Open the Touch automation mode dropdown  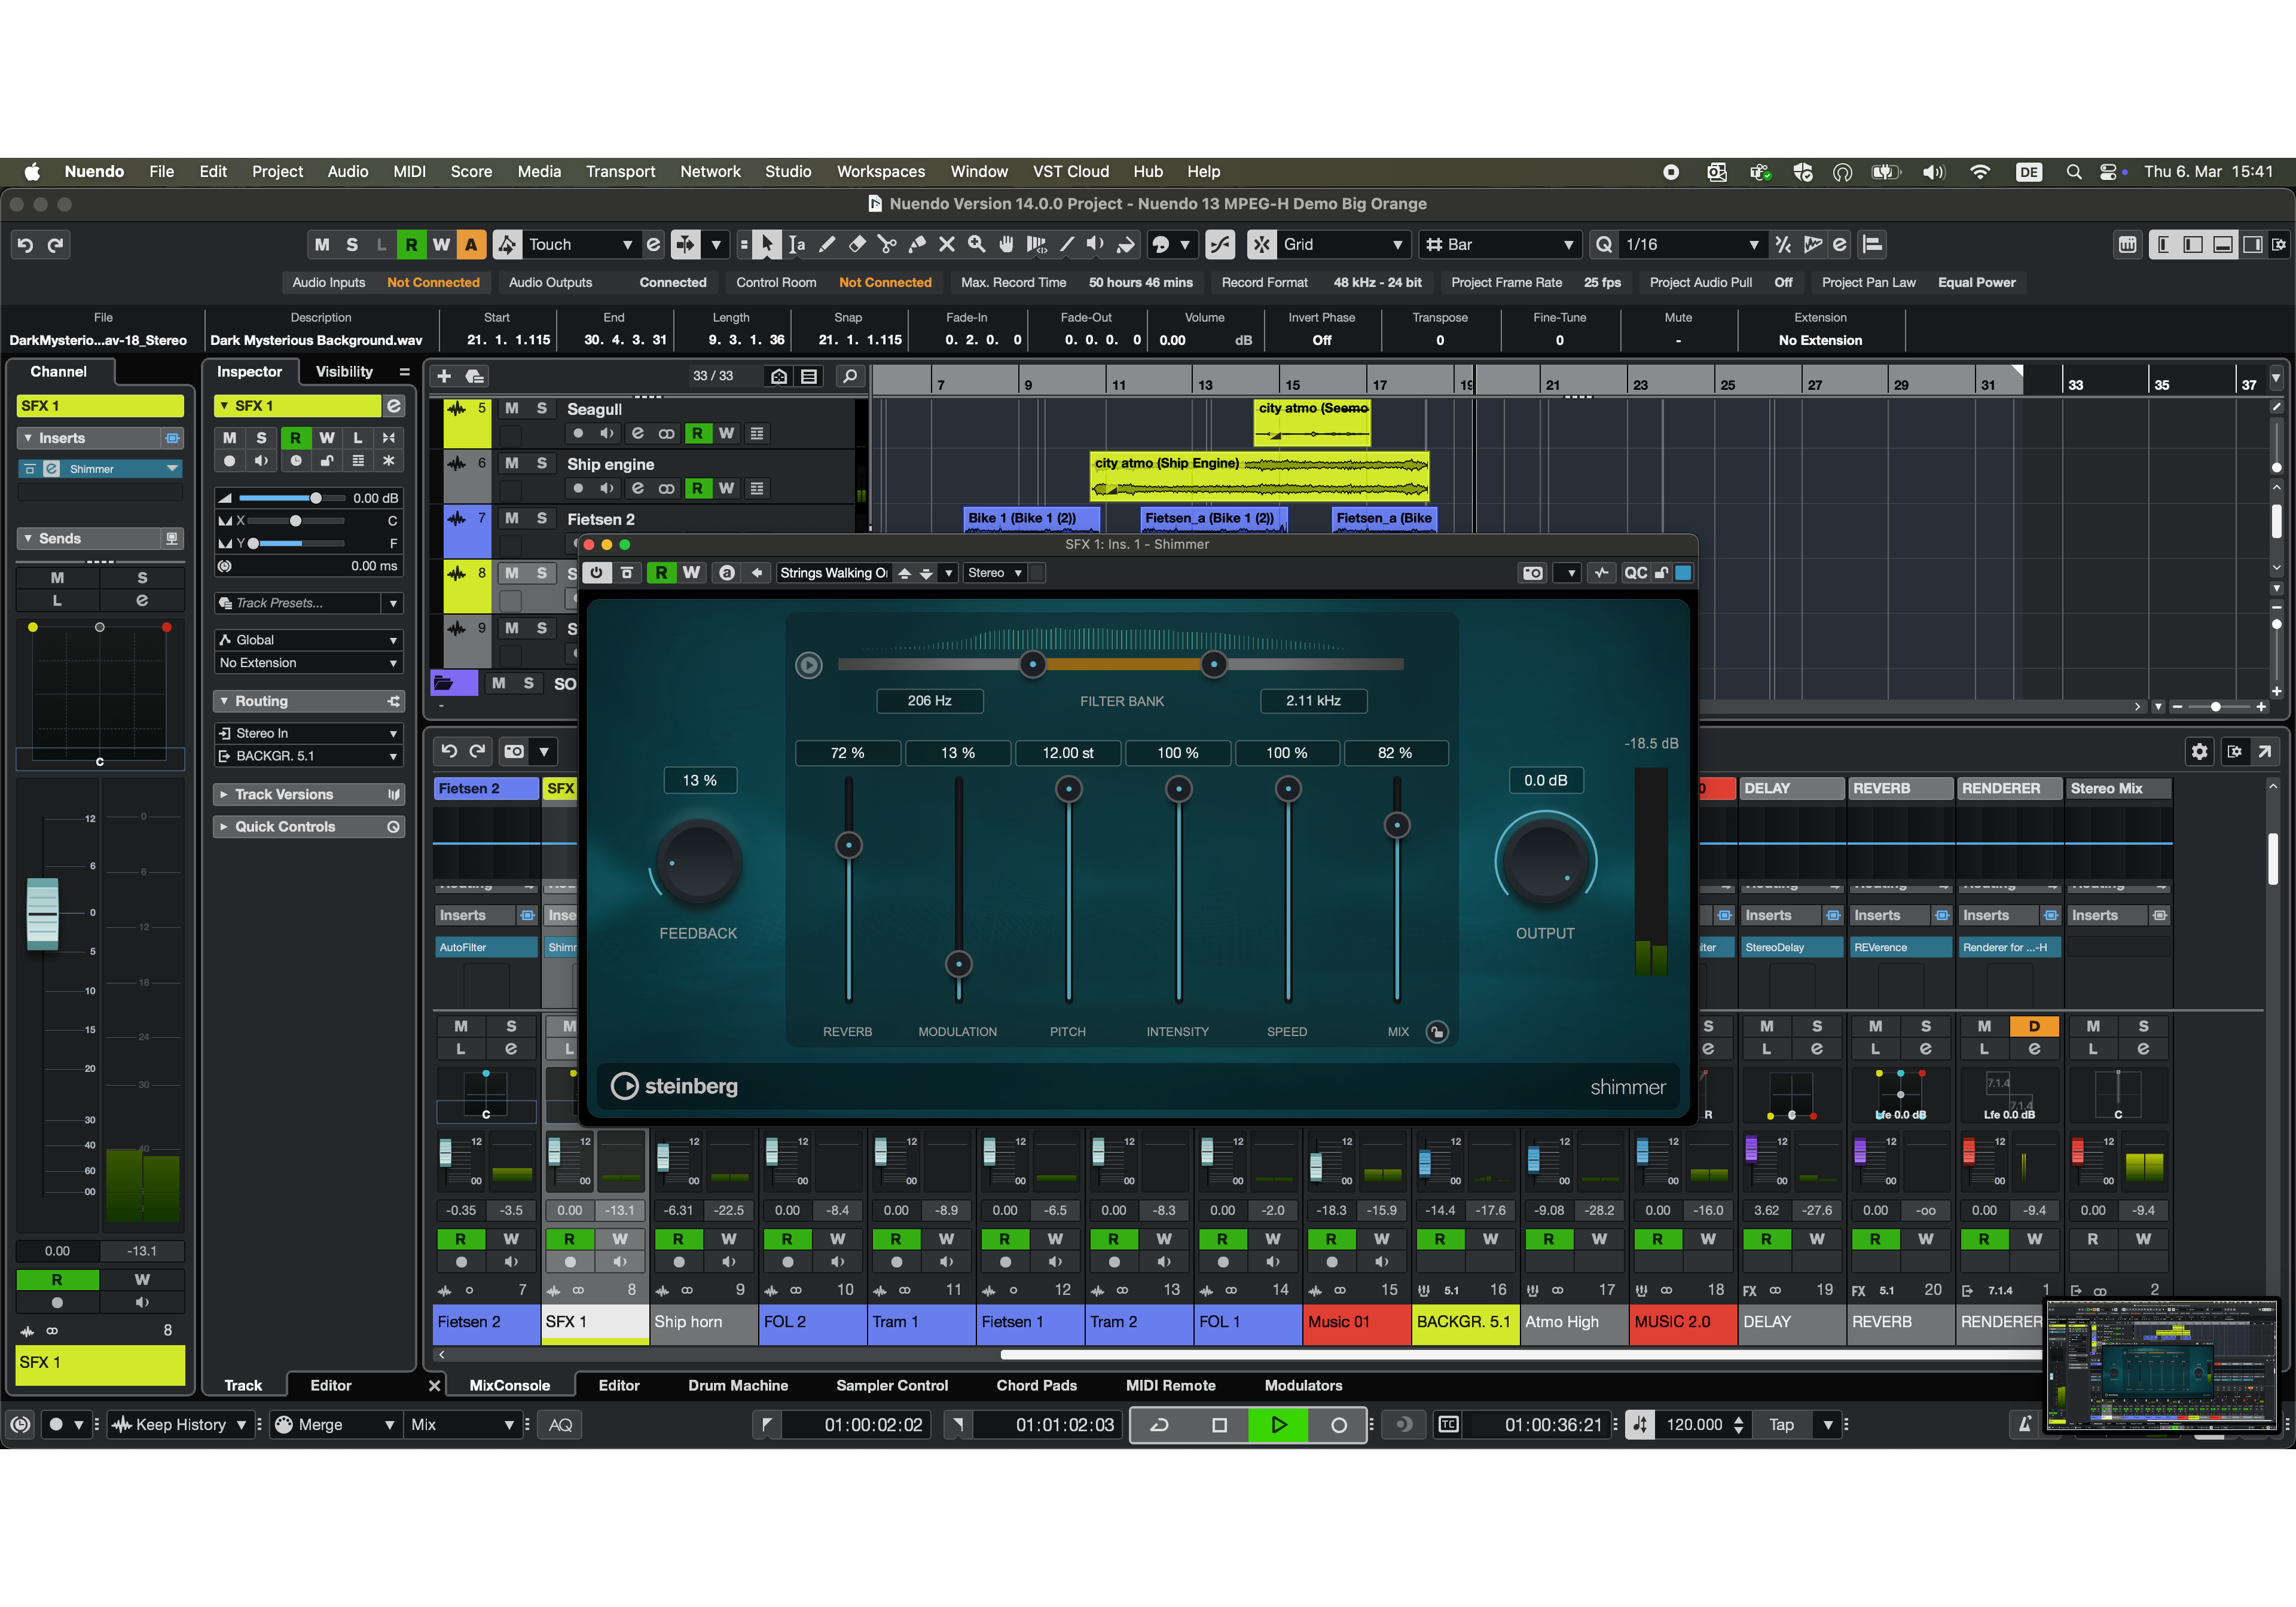[x=581, y=244]
